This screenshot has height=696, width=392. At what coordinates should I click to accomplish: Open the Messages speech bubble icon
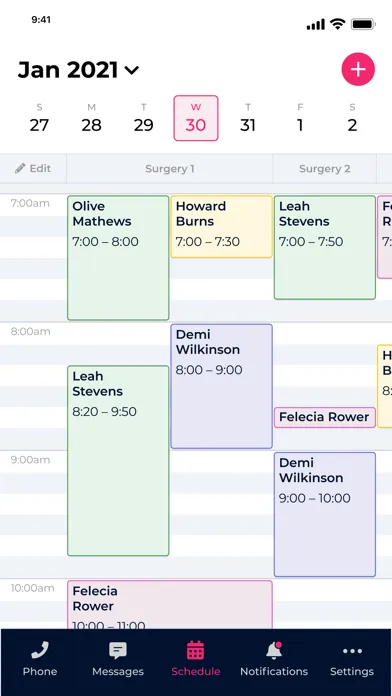tap(118, 651)
